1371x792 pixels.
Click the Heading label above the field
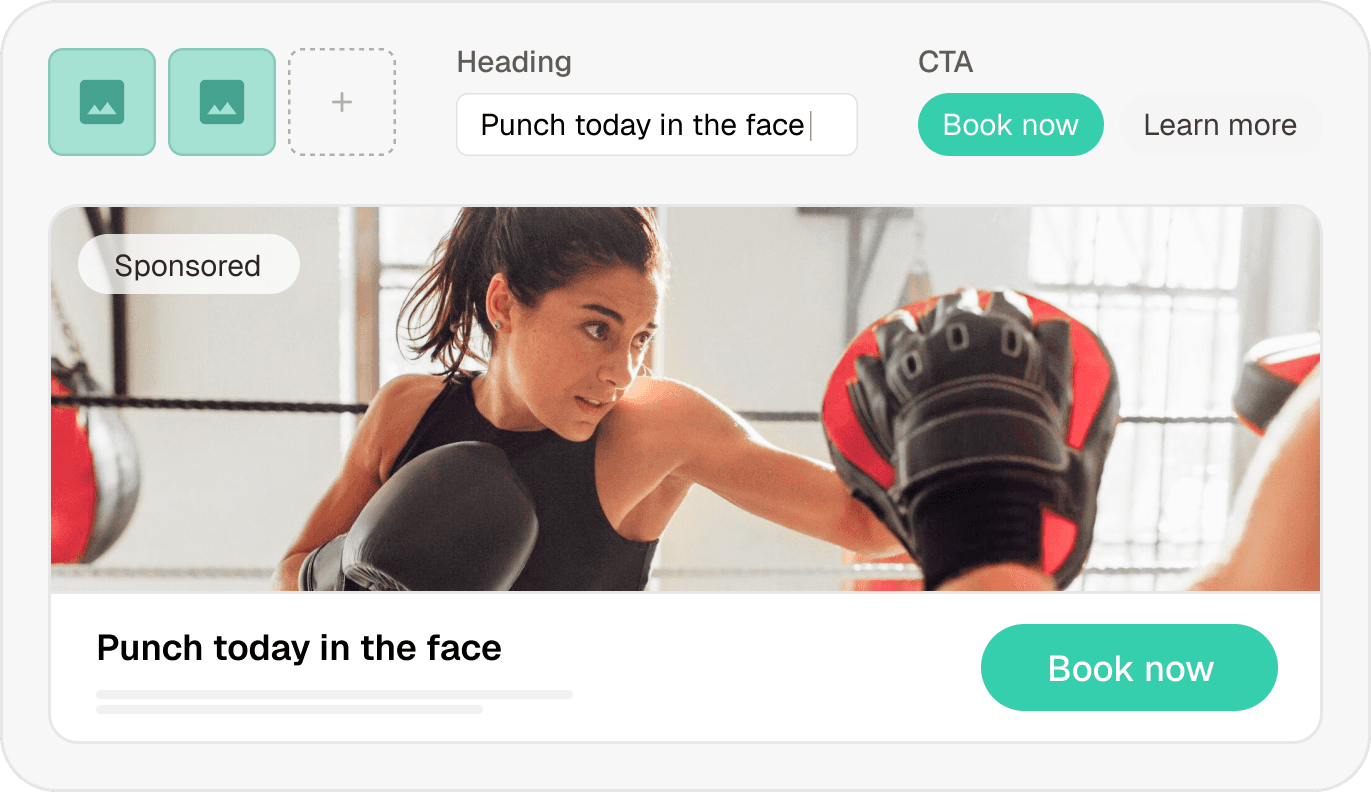coord(514,63)
